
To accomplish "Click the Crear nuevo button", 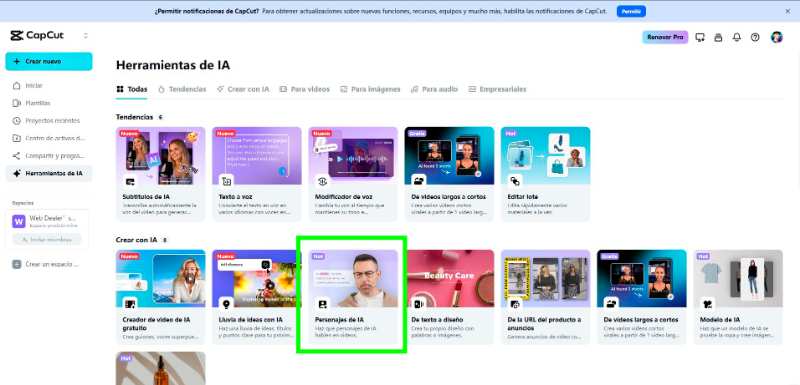I will pos(49,61).
